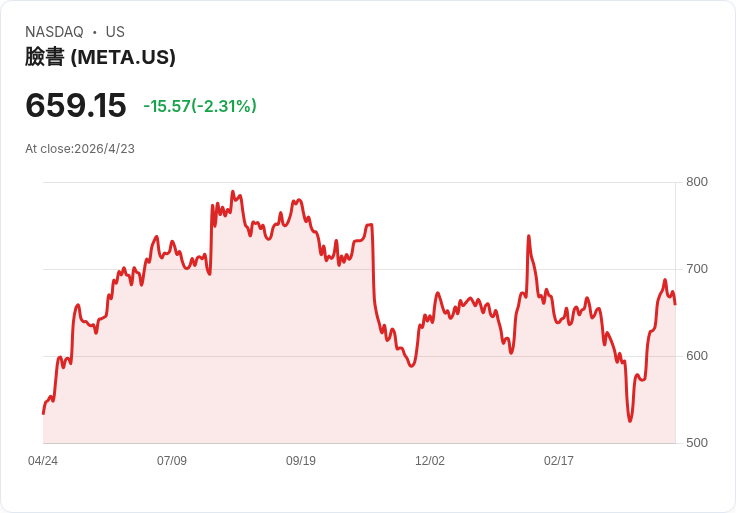This screenshot has width=736, height=513.
Task: Click the 02/17 date axis label
Action: point(559,461)
